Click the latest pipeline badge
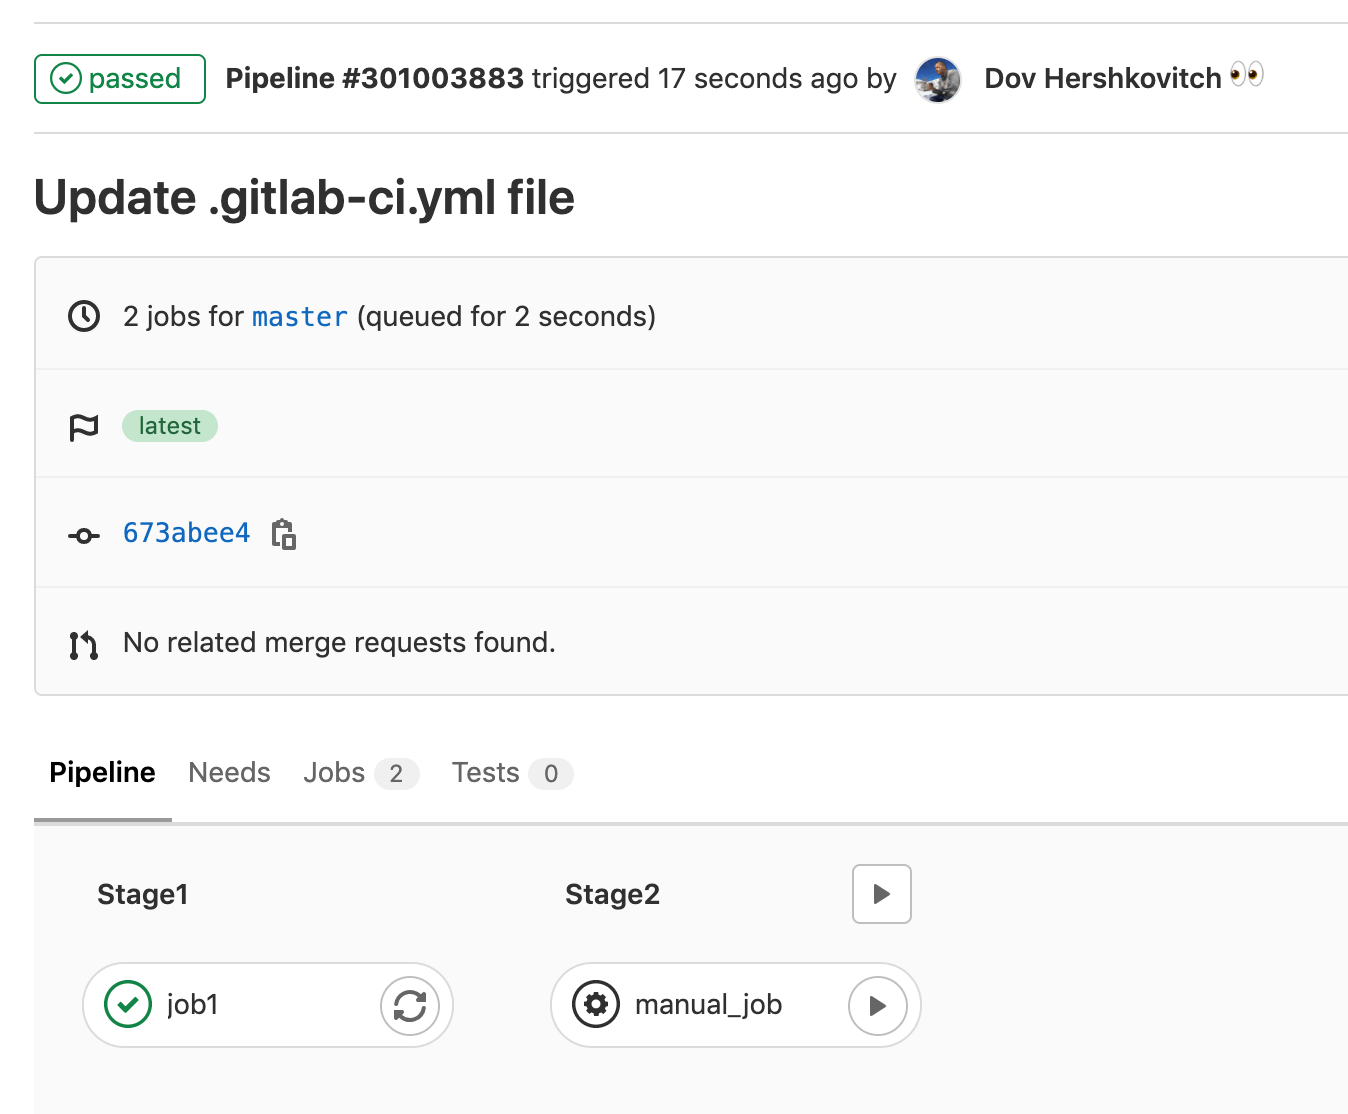Screen dimensions: 1348x1114 (170, 426)
